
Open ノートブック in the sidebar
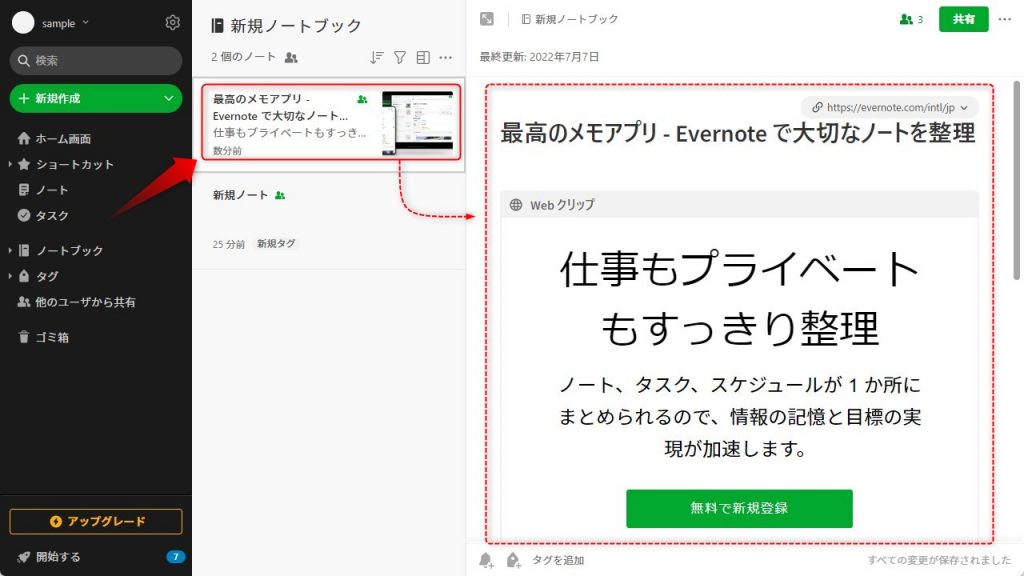(69, 251)
